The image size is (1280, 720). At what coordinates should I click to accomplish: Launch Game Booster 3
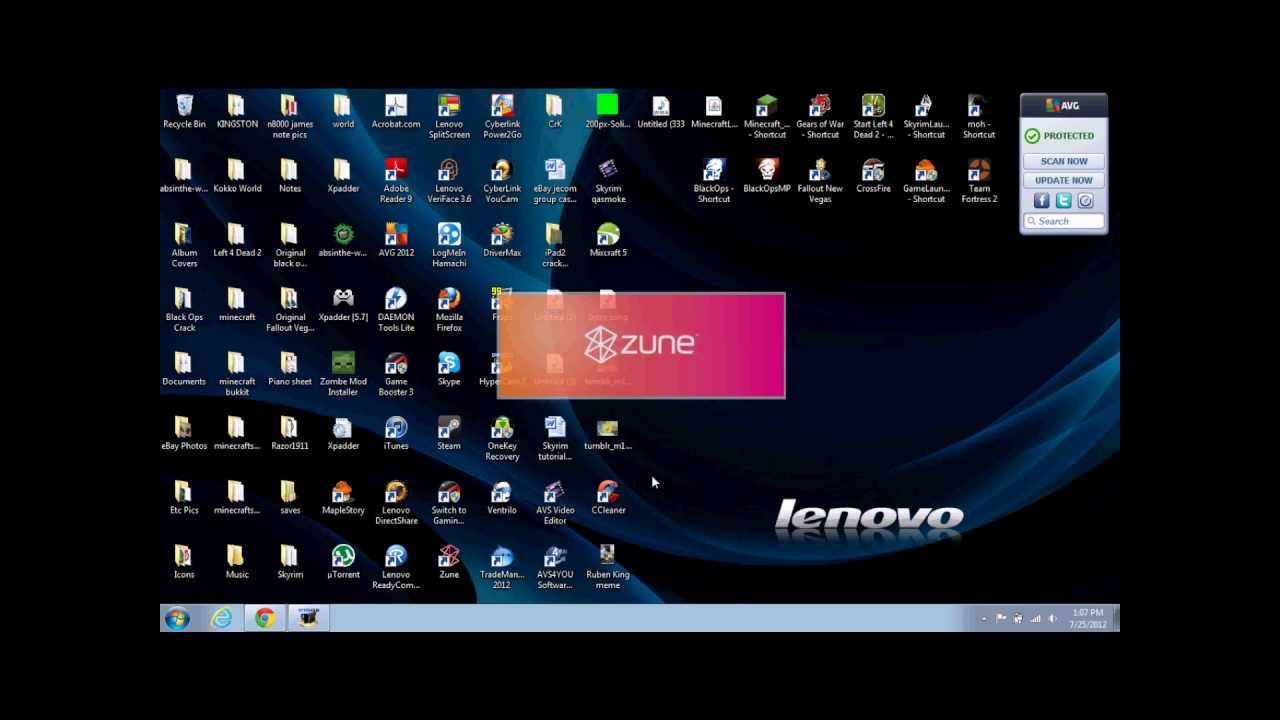(396, 374)
